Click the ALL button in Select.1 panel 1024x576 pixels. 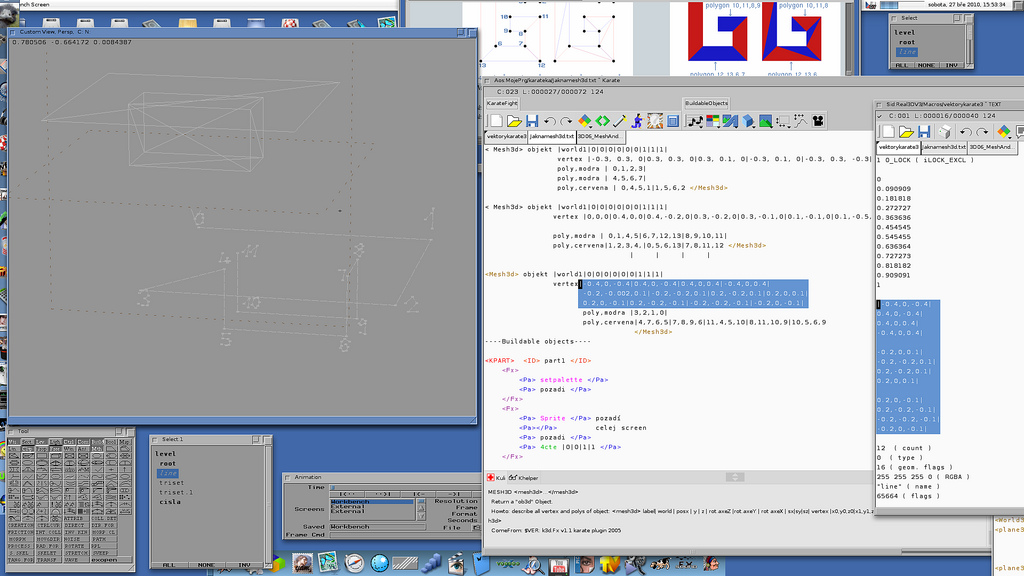tap(168, 565)
